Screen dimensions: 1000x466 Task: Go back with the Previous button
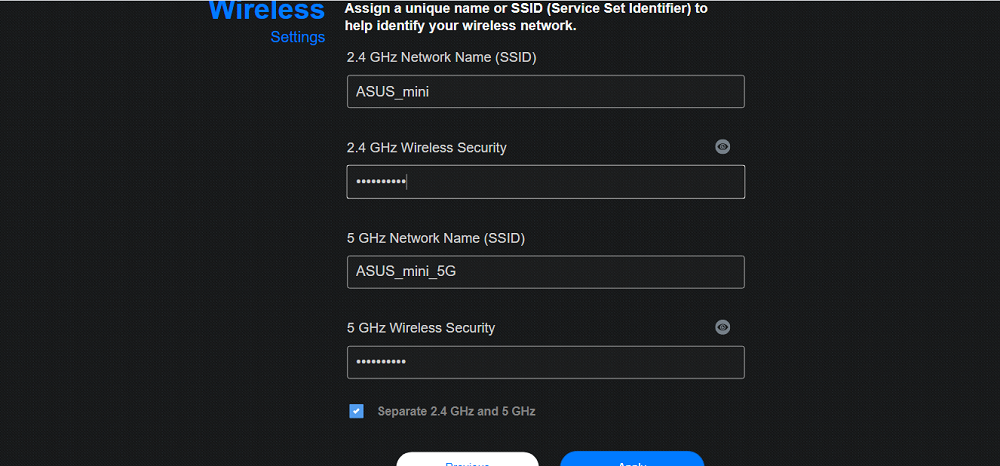(x=467, y=459)
